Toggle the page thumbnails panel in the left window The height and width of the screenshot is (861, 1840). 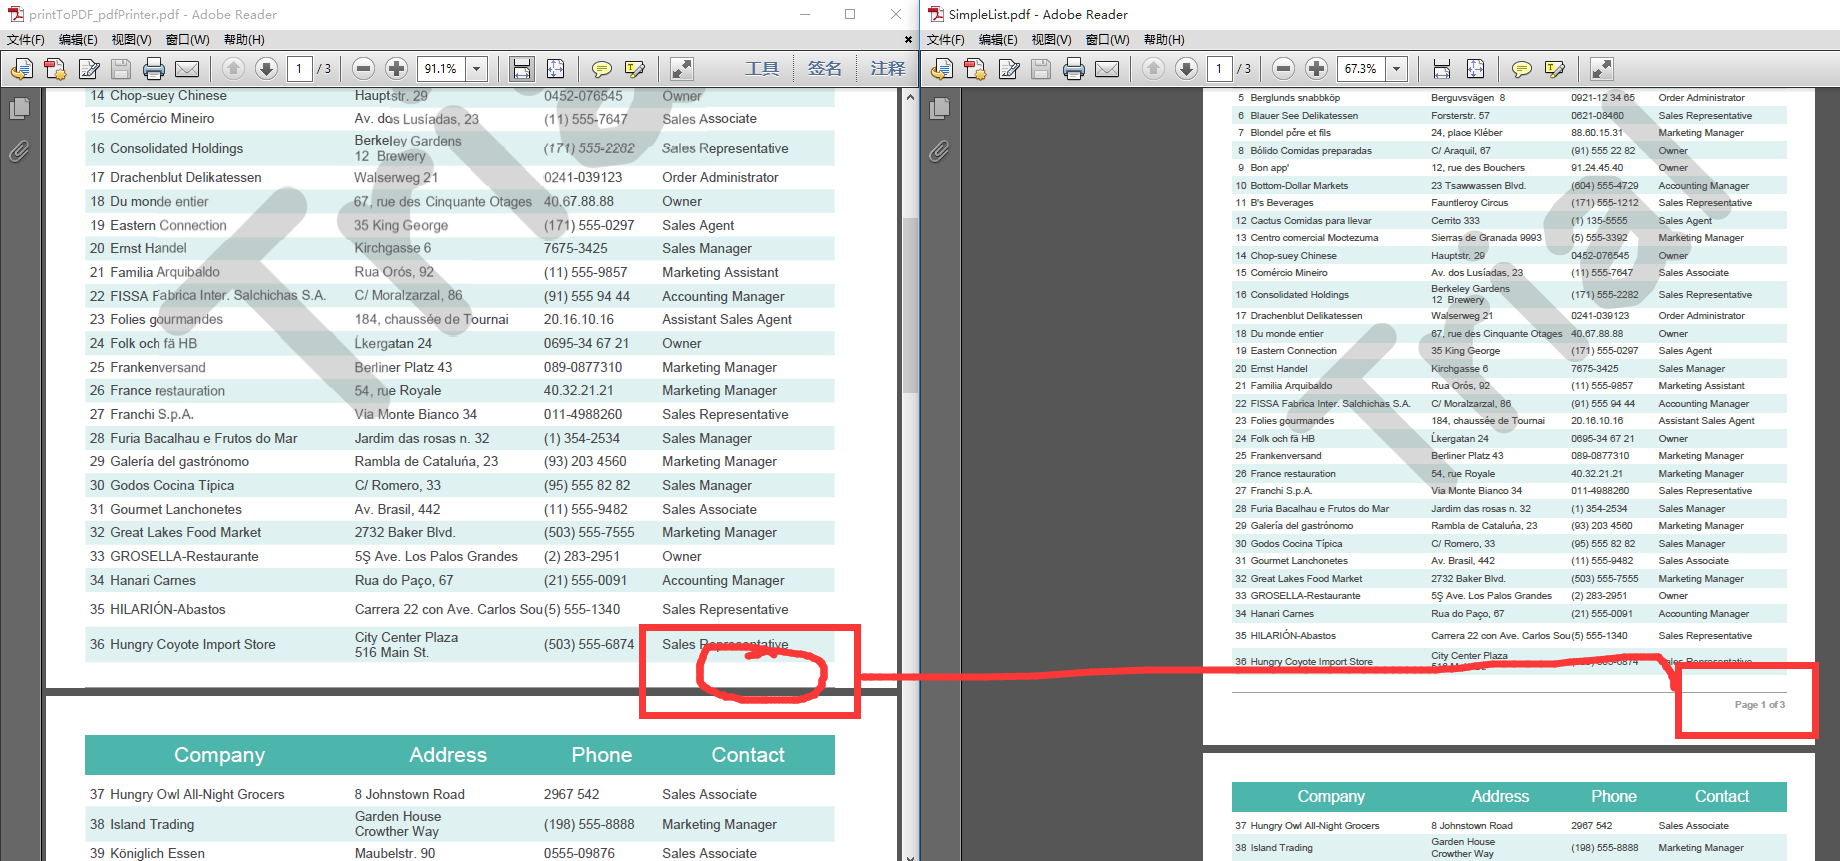19,108
